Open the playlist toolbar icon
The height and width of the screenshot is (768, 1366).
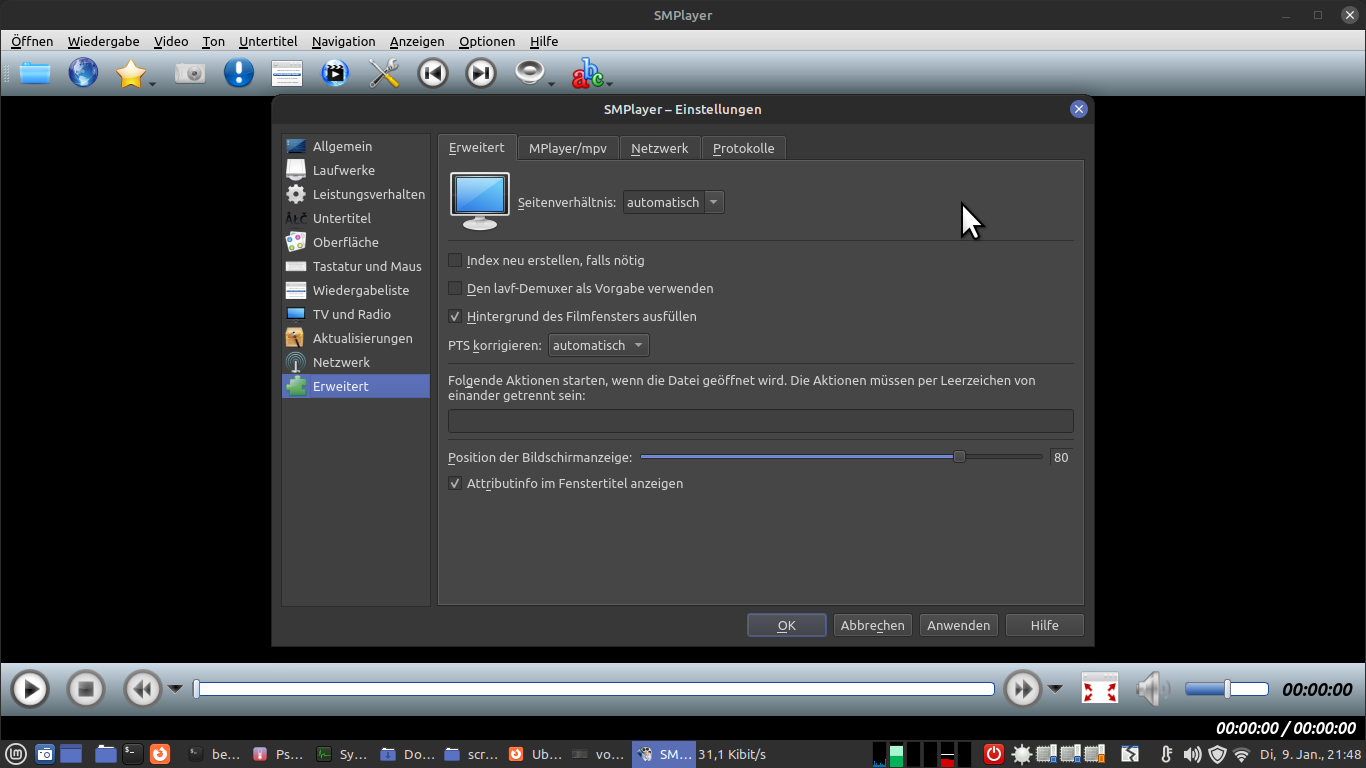click(x=287, y=73)
